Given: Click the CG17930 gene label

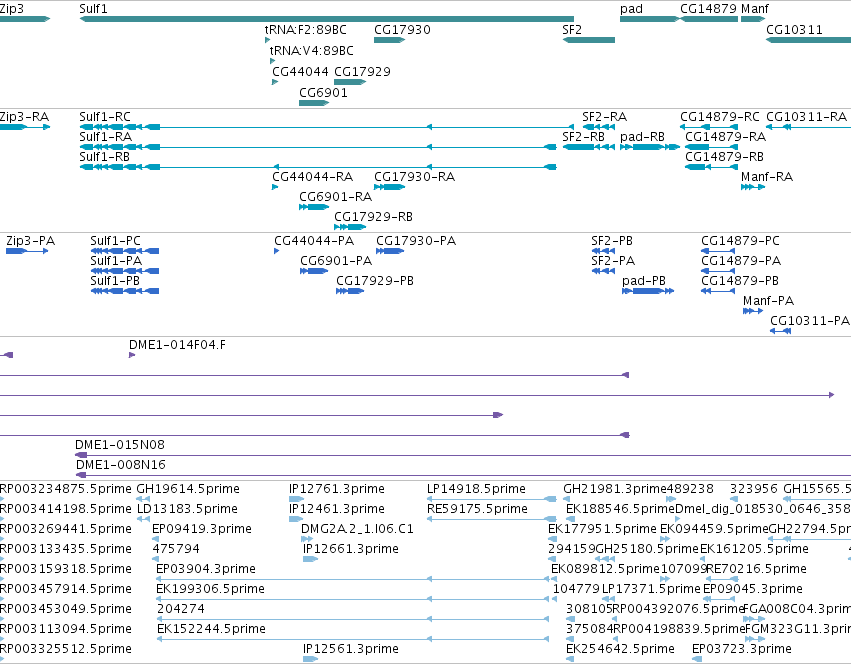Looking at the screenshot, I should (402, 30).
